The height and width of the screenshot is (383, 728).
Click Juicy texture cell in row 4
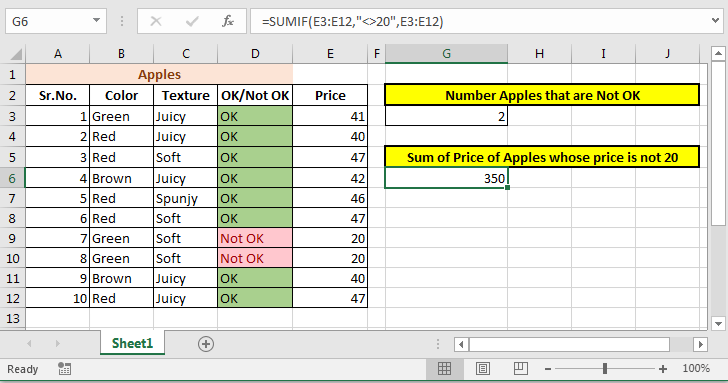tap(186, 136)
